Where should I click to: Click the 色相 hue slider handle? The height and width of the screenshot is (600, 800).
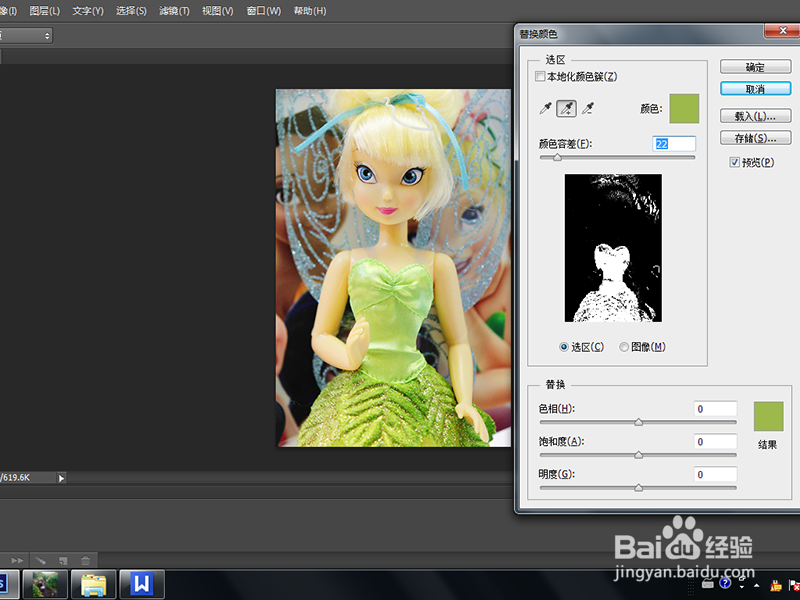click(638, 422)
